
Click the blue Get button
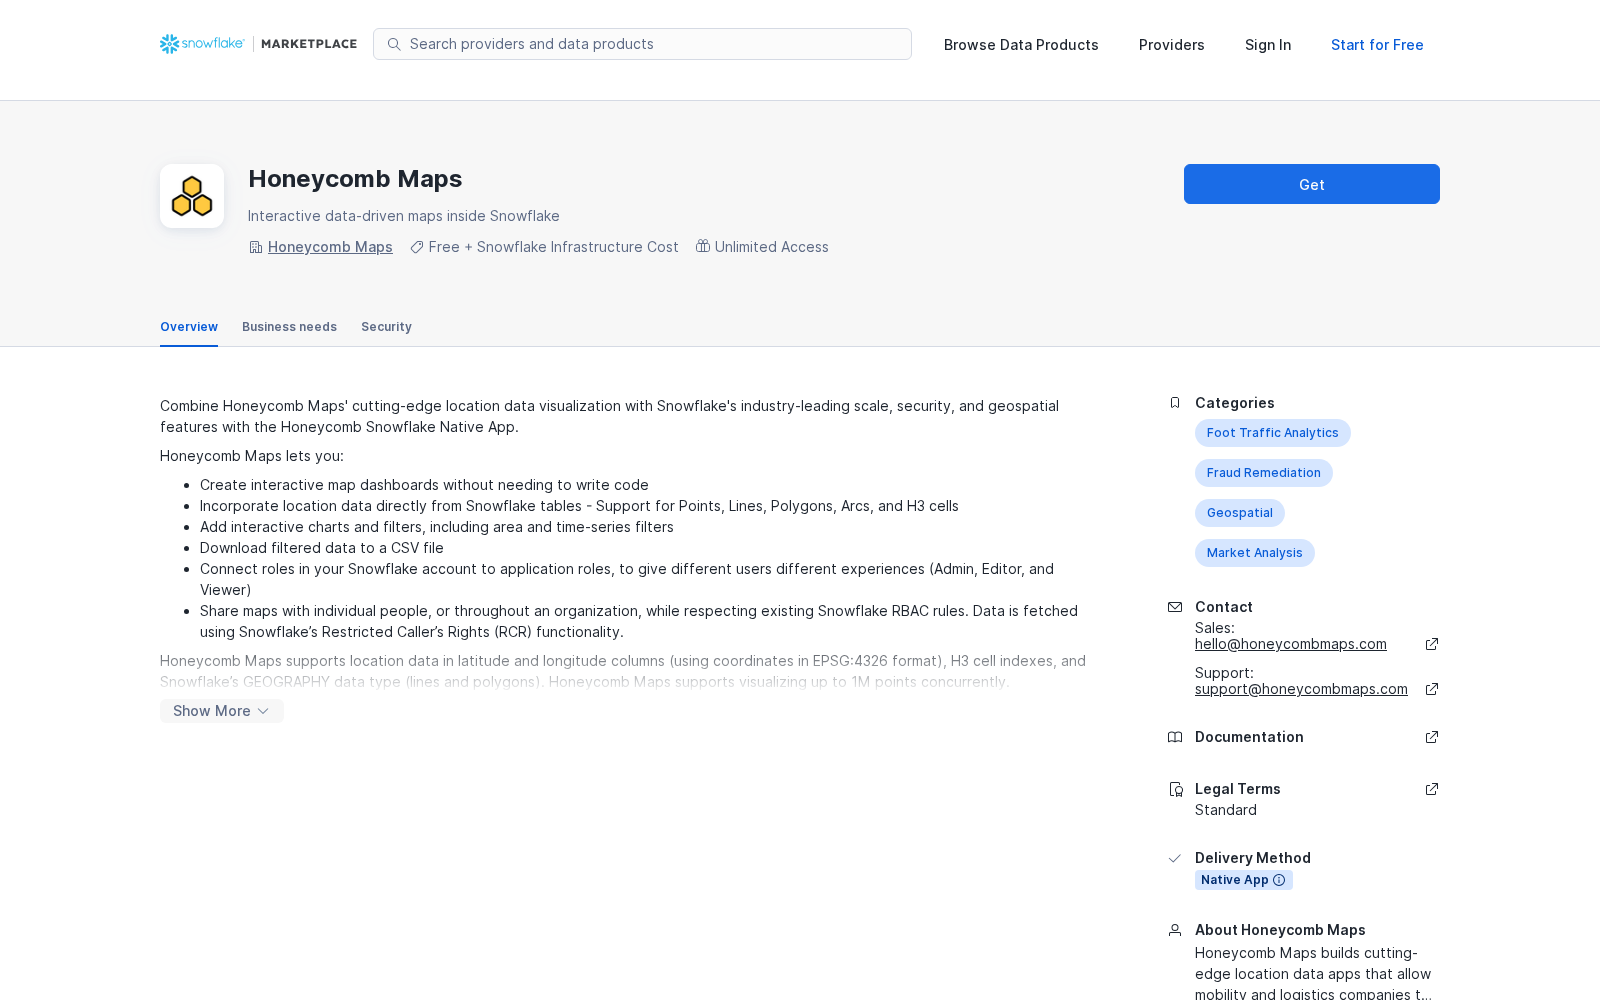point(1312,184)
